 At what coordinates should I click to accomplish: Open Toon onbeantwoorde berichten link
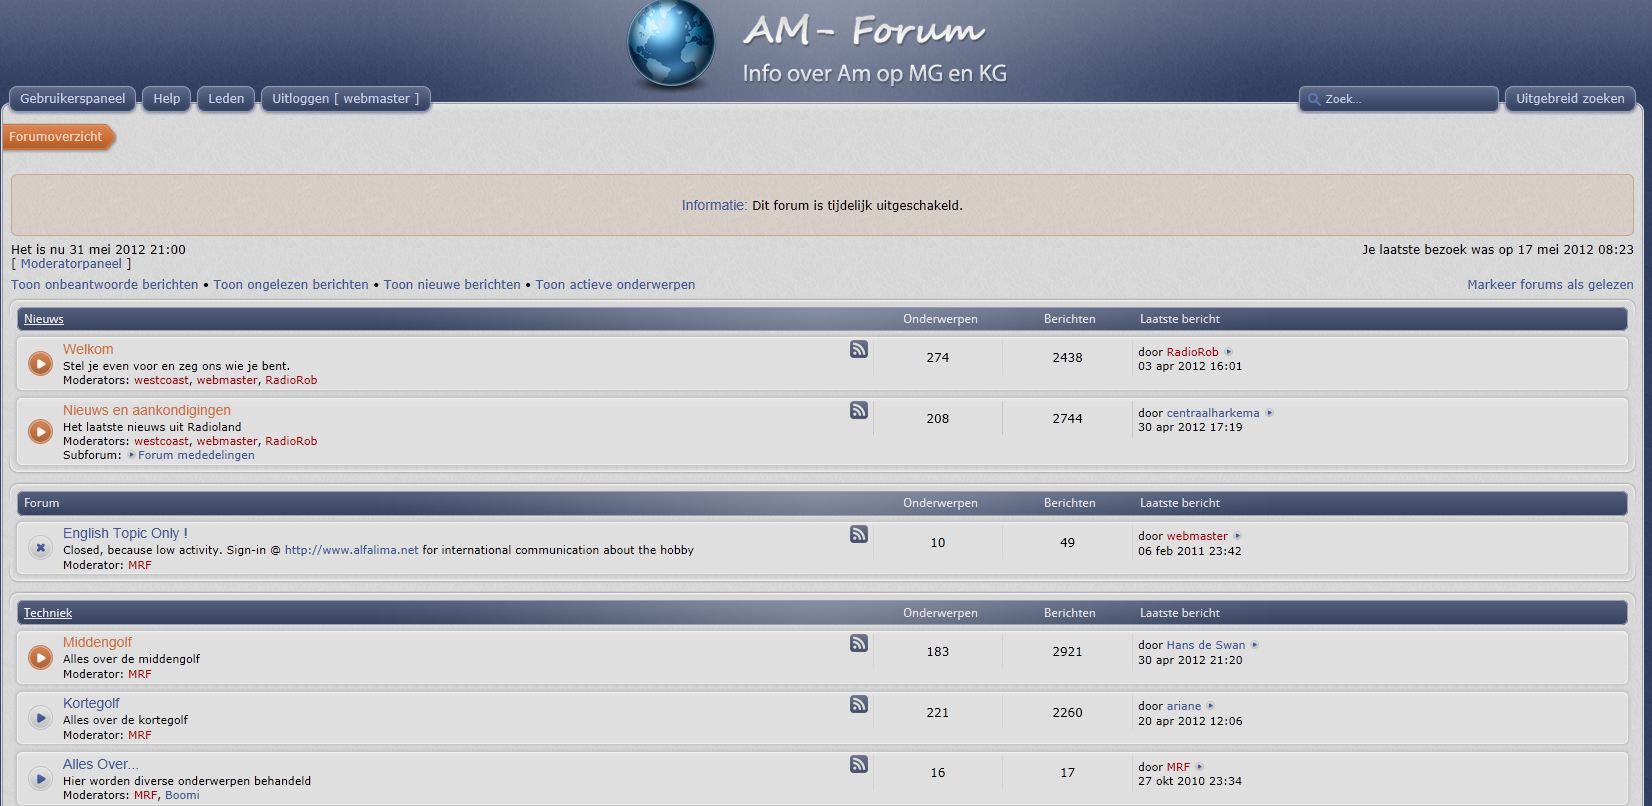105,285
